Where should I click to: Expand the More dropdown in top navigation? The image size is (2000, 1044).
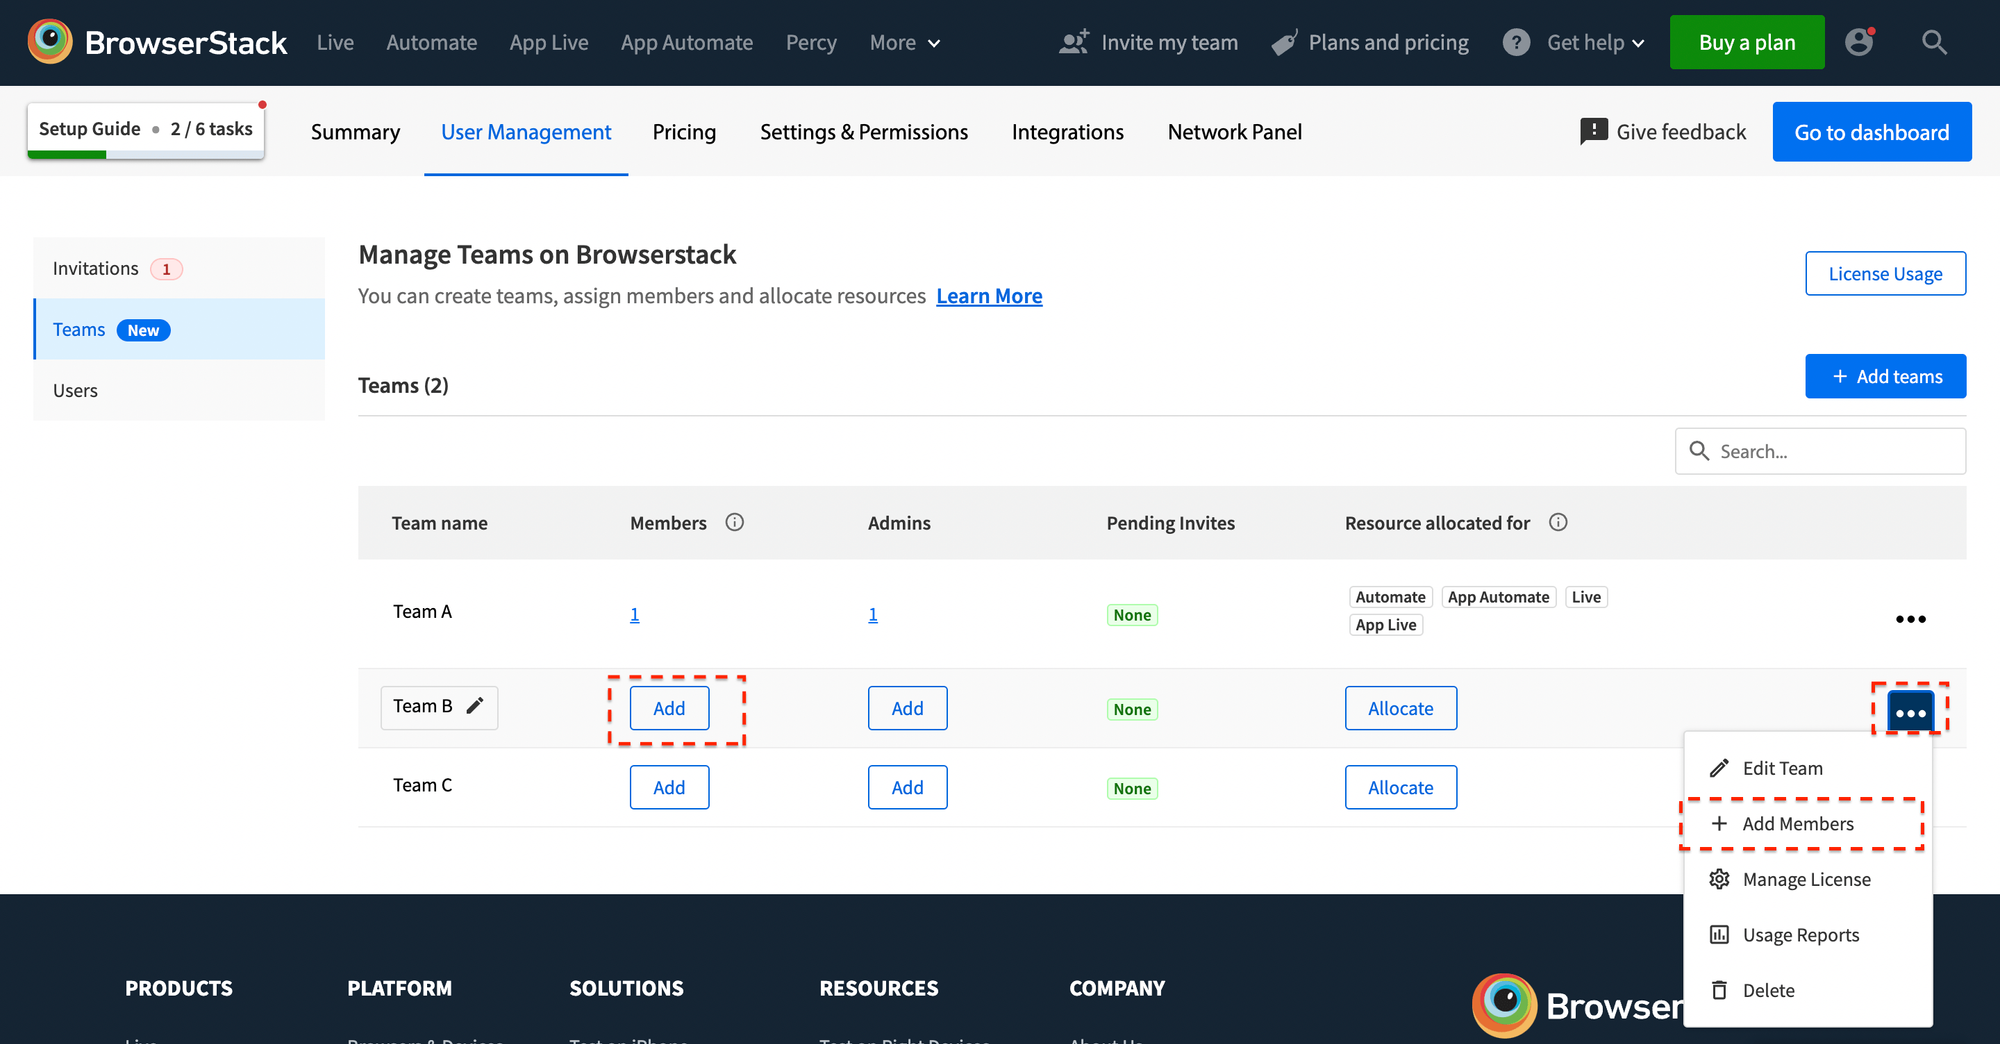coord(905,42)
